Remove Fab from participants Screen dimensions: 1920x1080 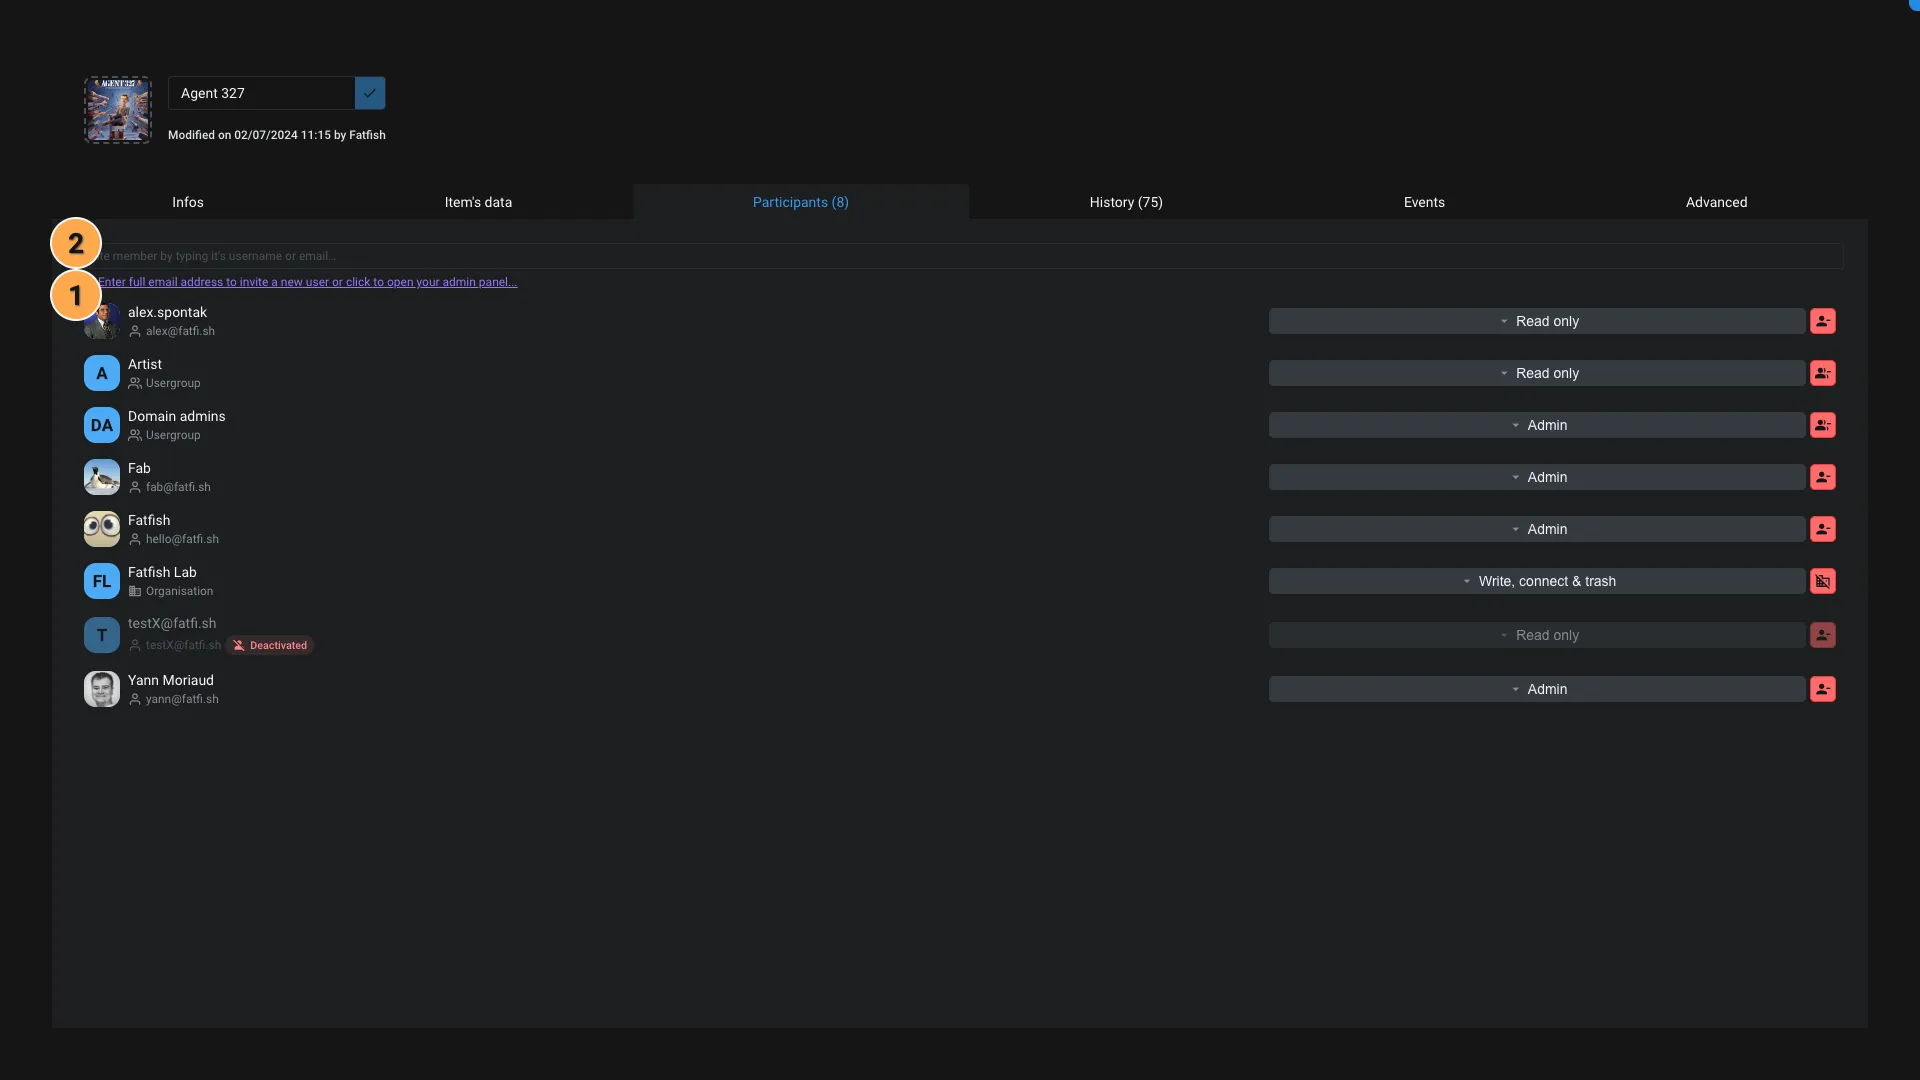1823,477
